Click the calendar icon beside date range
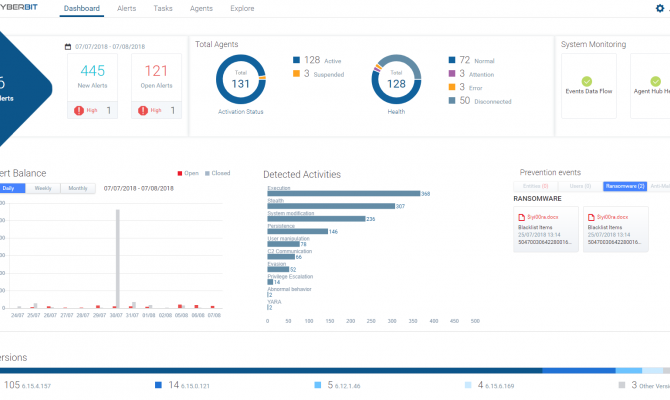 (68, 47)
